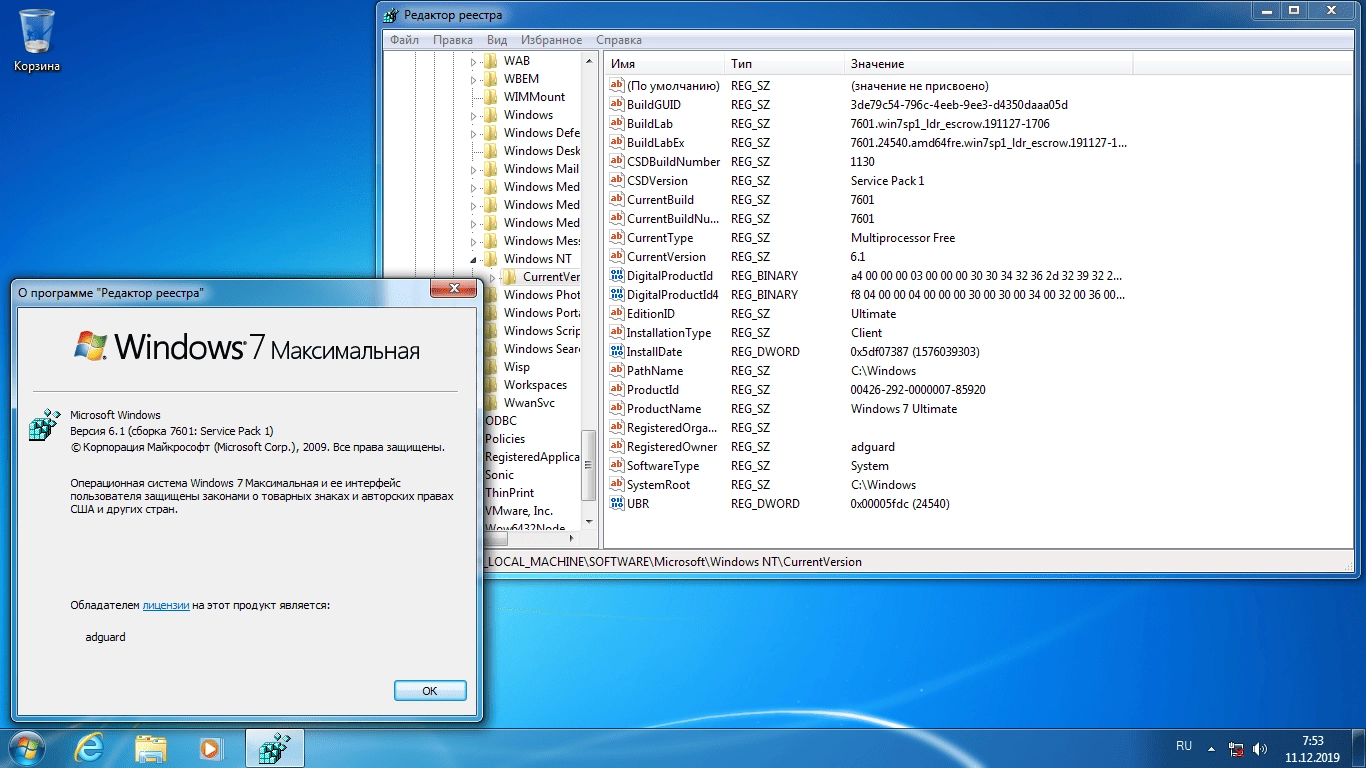Click the binary icon of DigitalProductId value
Image resolution: width=1366 pixels, height=768 pixels.
[x=617, y=276]
